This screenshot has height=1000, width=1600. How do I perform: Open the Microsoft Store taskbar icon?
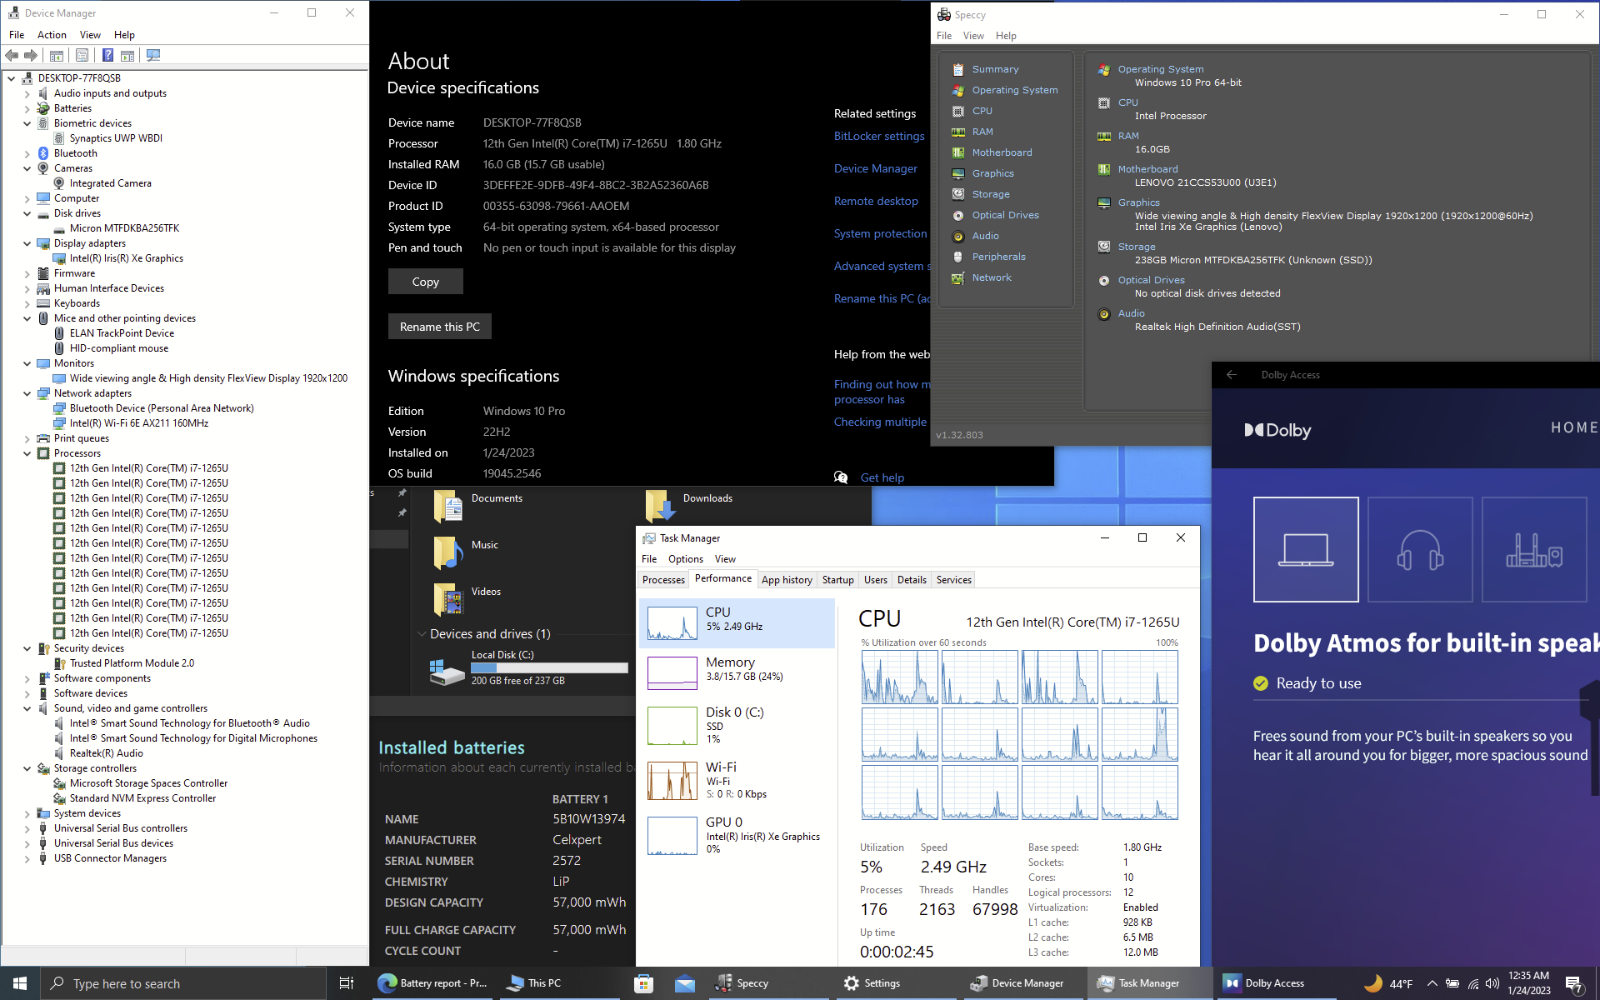[x=644, y=983]
